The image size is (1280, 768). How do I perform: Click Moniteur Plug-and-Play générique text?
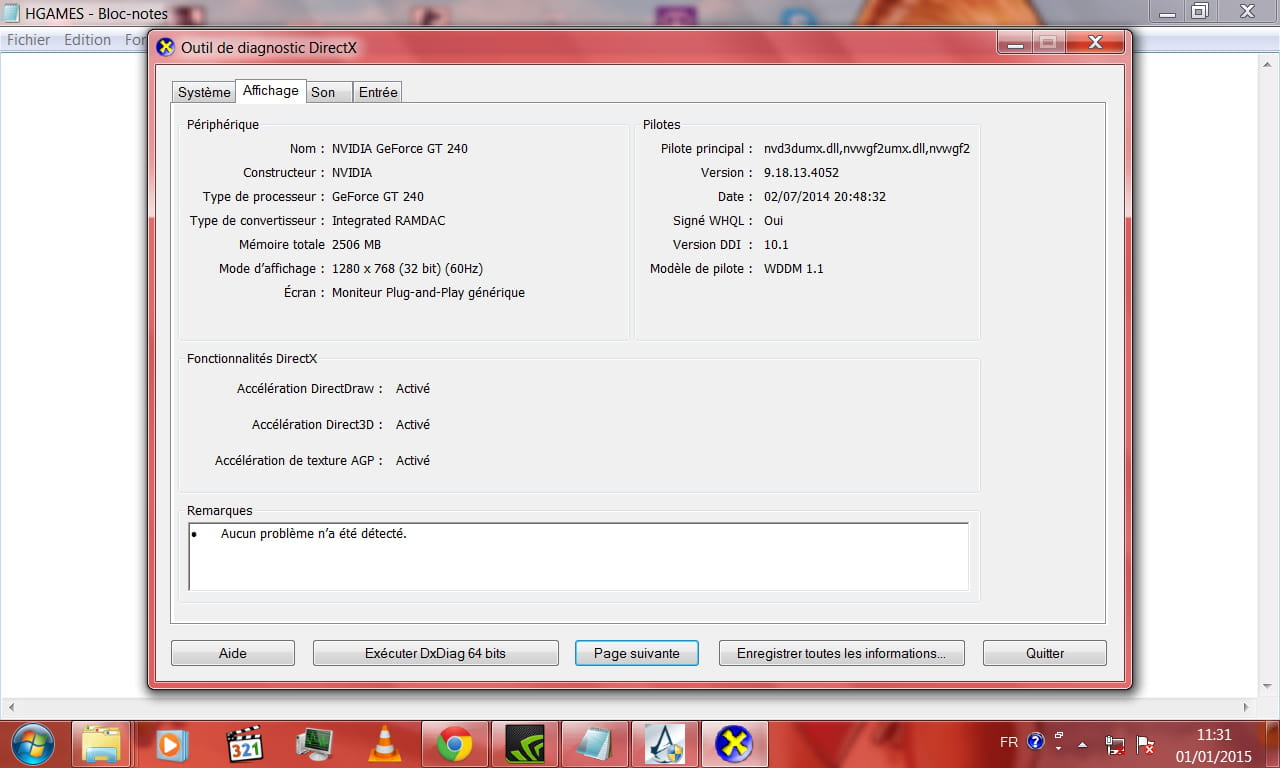tap(428, 292)
